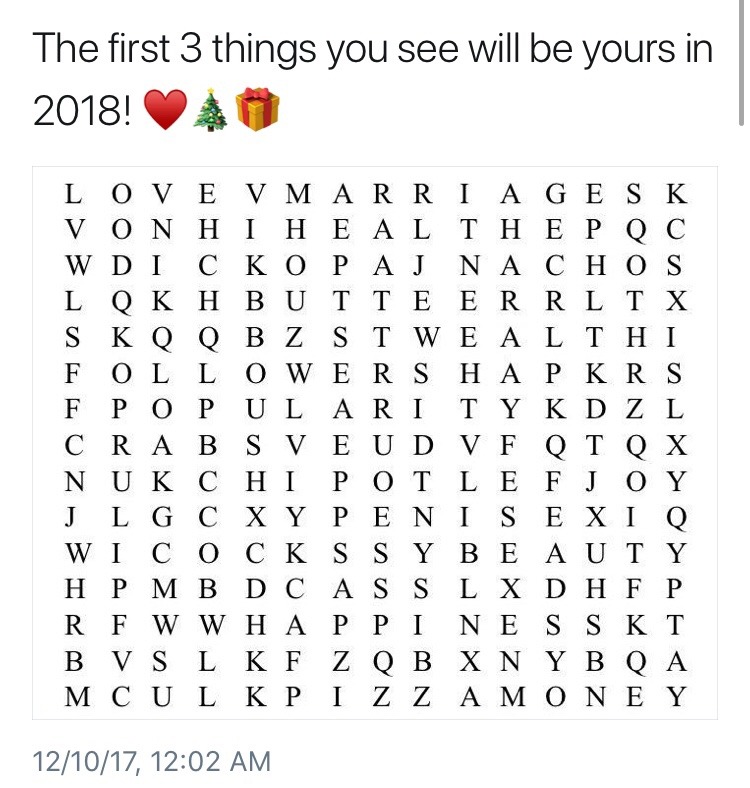Tap the word HAPPINESS in the puzzle
This screenshot has width=750, height=788.
click(425, 625)
